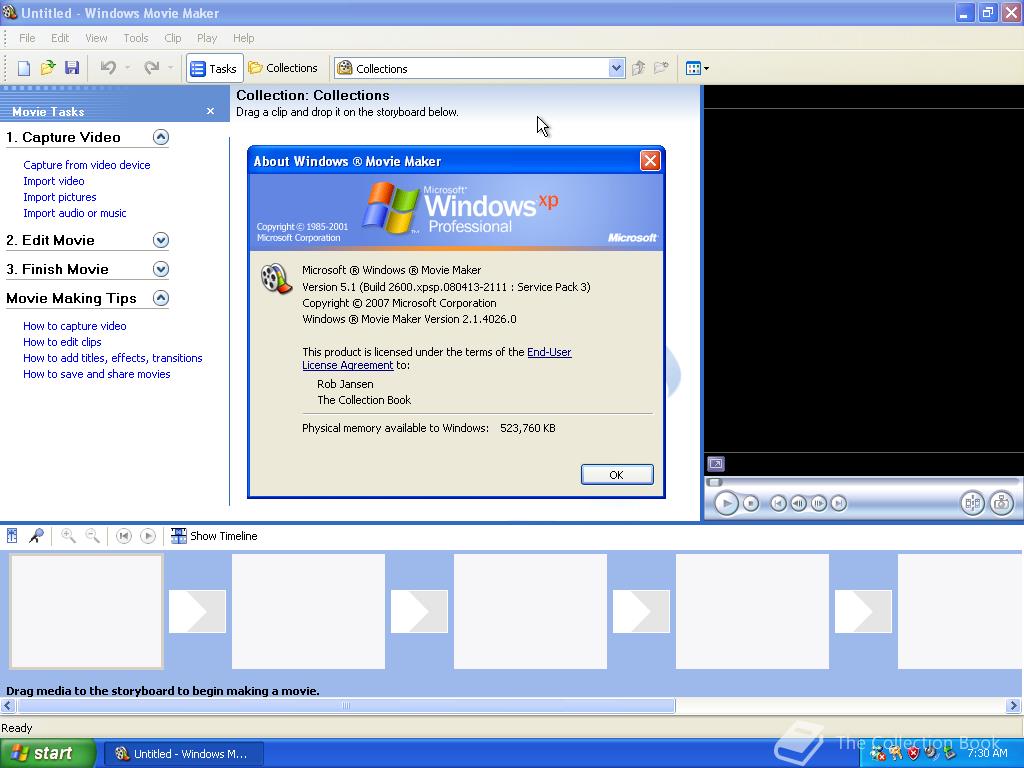Viewport: 1024px width, 768px height.
Task: Click the Movie Maker film reel icon
Action: [276, 279]
